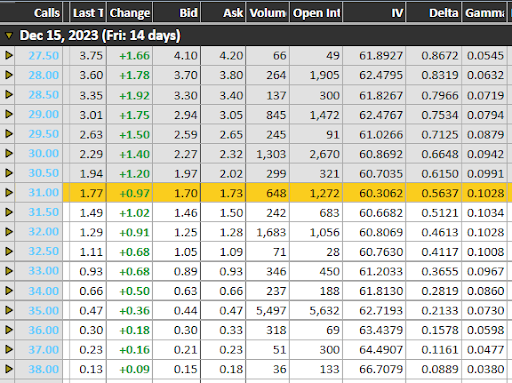Expand the 36.00 strike row arrow
Image resolution: width=512 pixels, height=383 pixels.
9,330
